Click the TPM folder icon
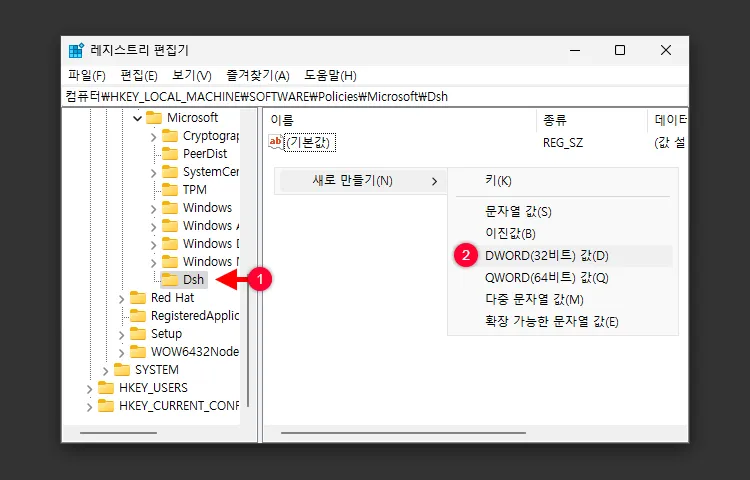Viewport: 750px width, 480px height. (170, 190)
